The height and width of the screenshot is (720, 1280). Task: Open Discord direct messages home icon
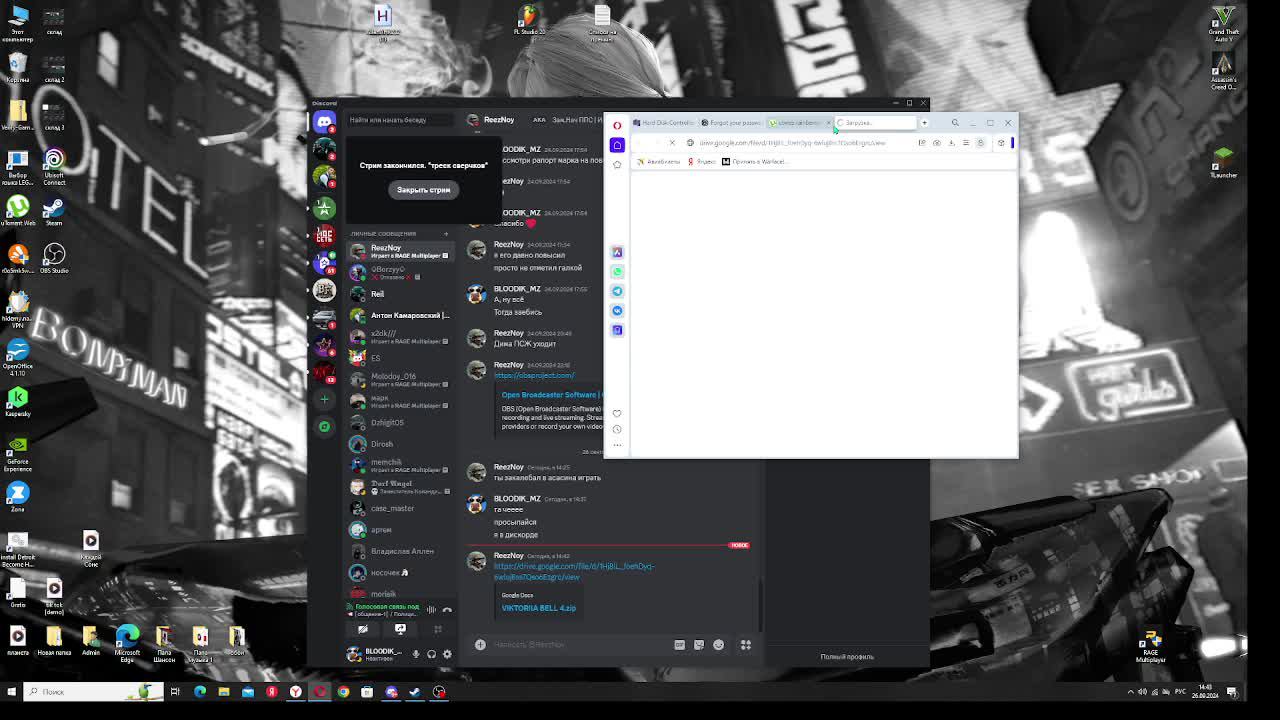(x=324, y=122)
